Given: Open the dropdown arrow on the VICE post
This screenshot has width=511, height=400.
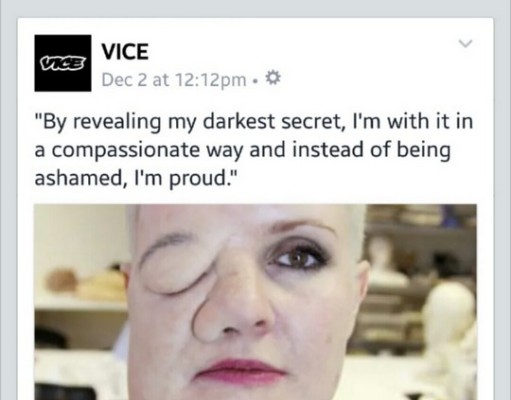Looking at the screenshot, I should (465, 43).
